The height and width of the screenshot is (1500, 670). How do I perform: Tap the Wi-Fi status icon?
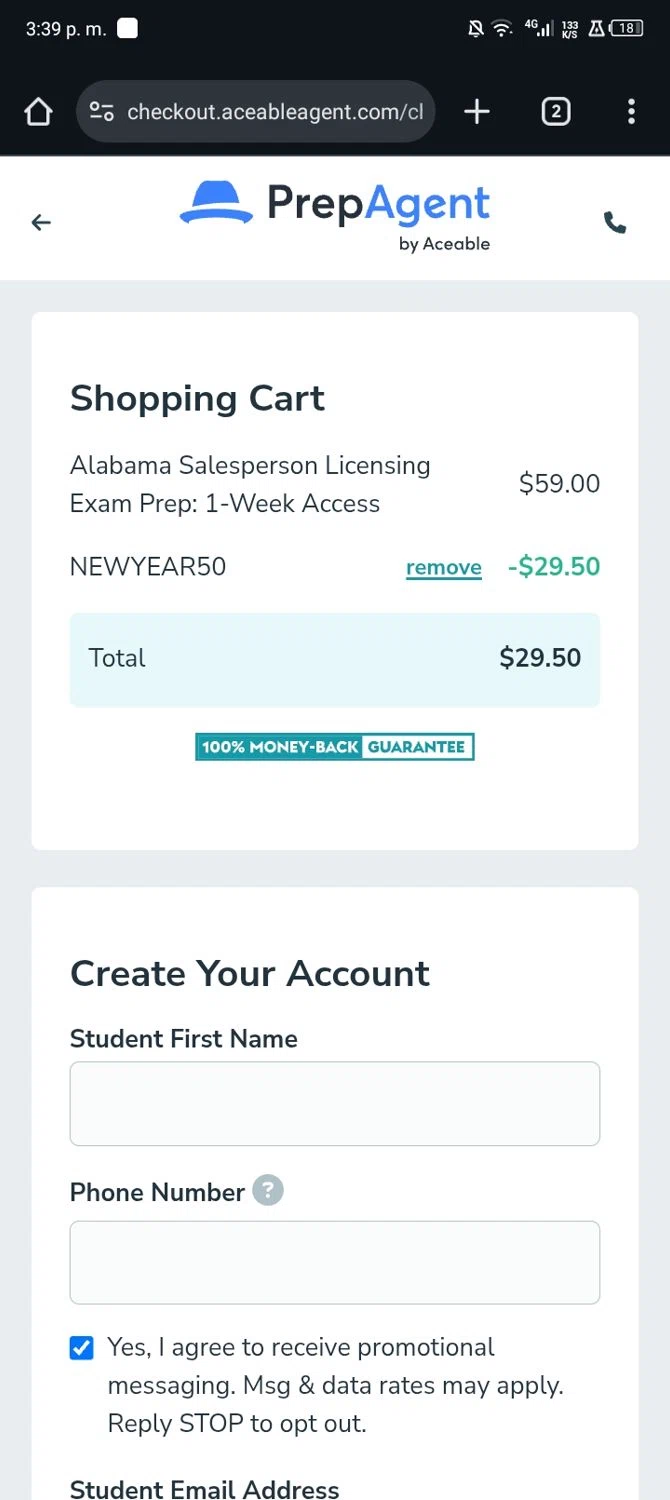click(x=502, y=29)
